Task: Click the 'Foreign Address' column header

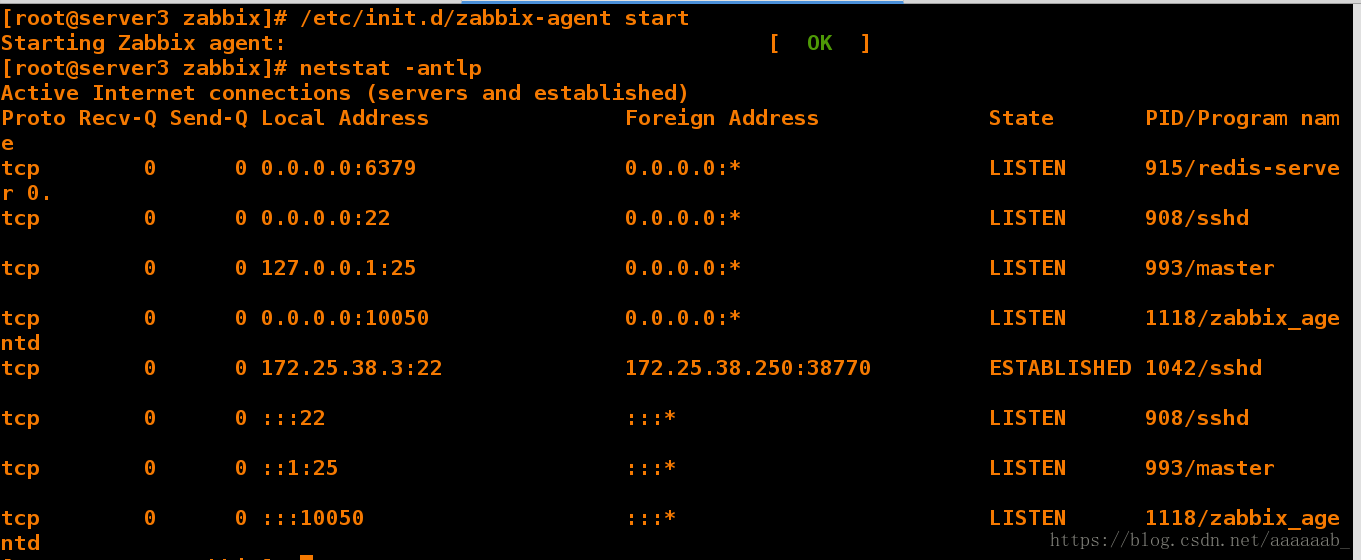Action: point(722,118)
